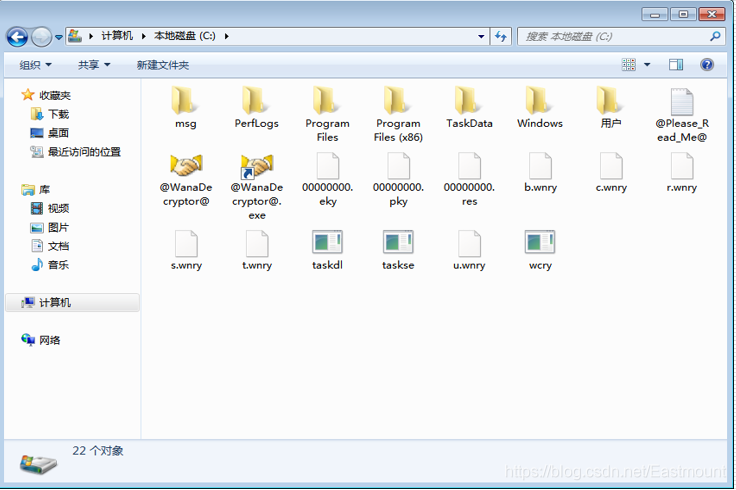Open the recent pages dropdown arrow
The width and height of the screenshot is (736, 490).
(59, 37)
